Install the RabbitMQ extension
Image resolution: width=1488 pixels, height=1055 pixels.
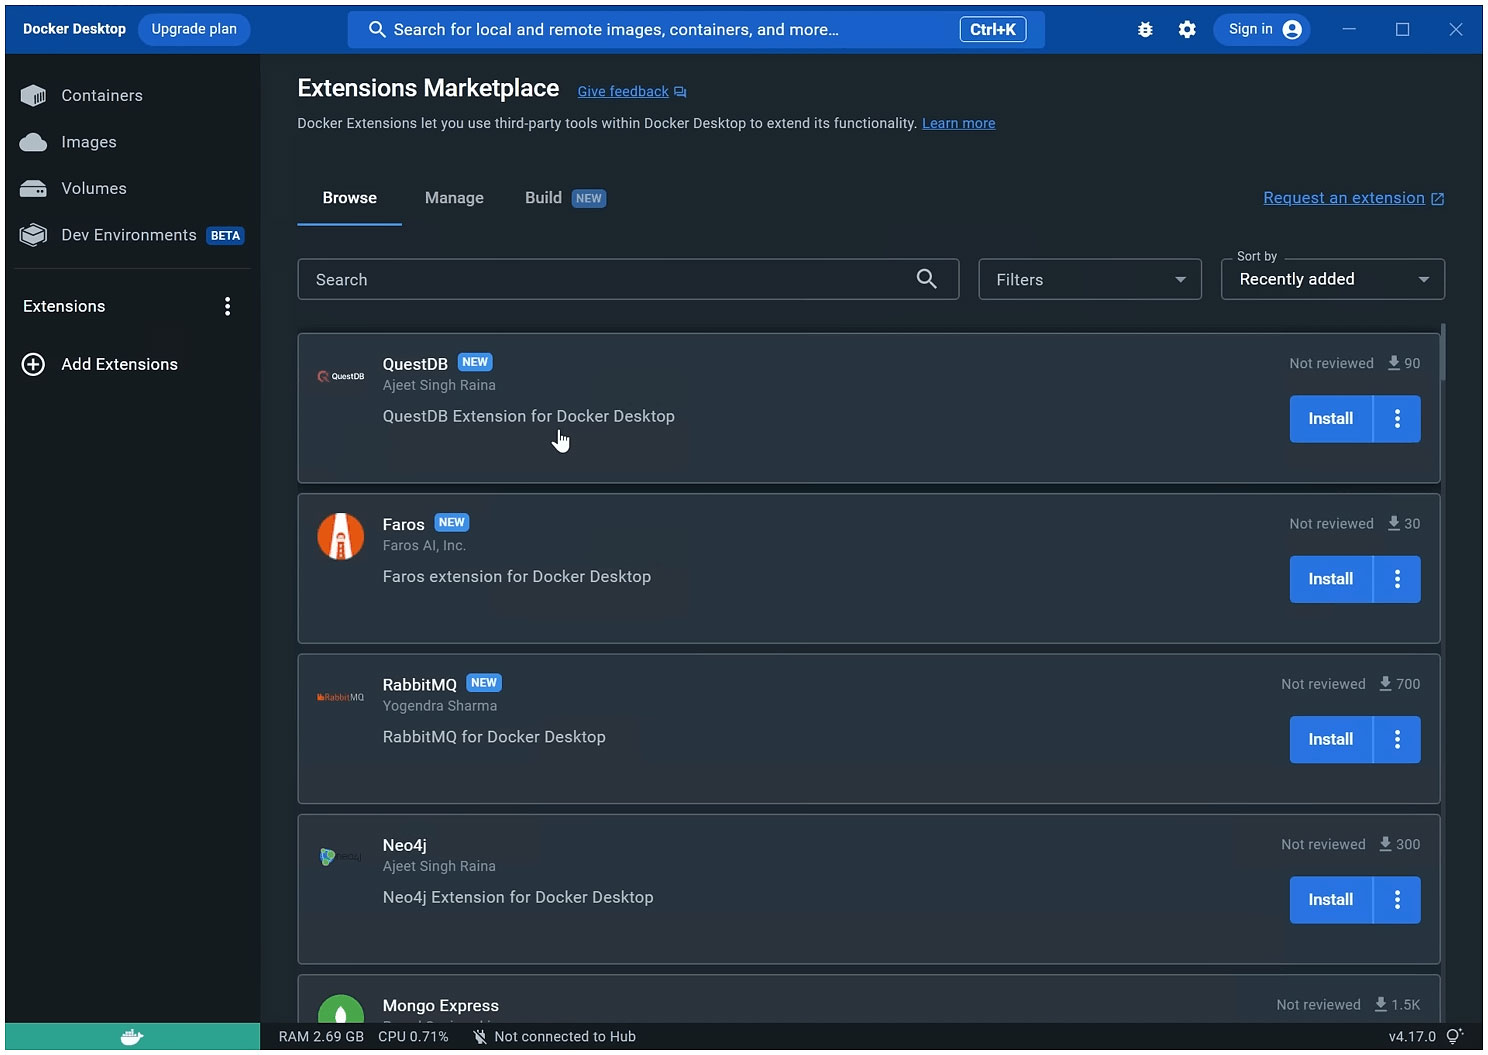1331,740
